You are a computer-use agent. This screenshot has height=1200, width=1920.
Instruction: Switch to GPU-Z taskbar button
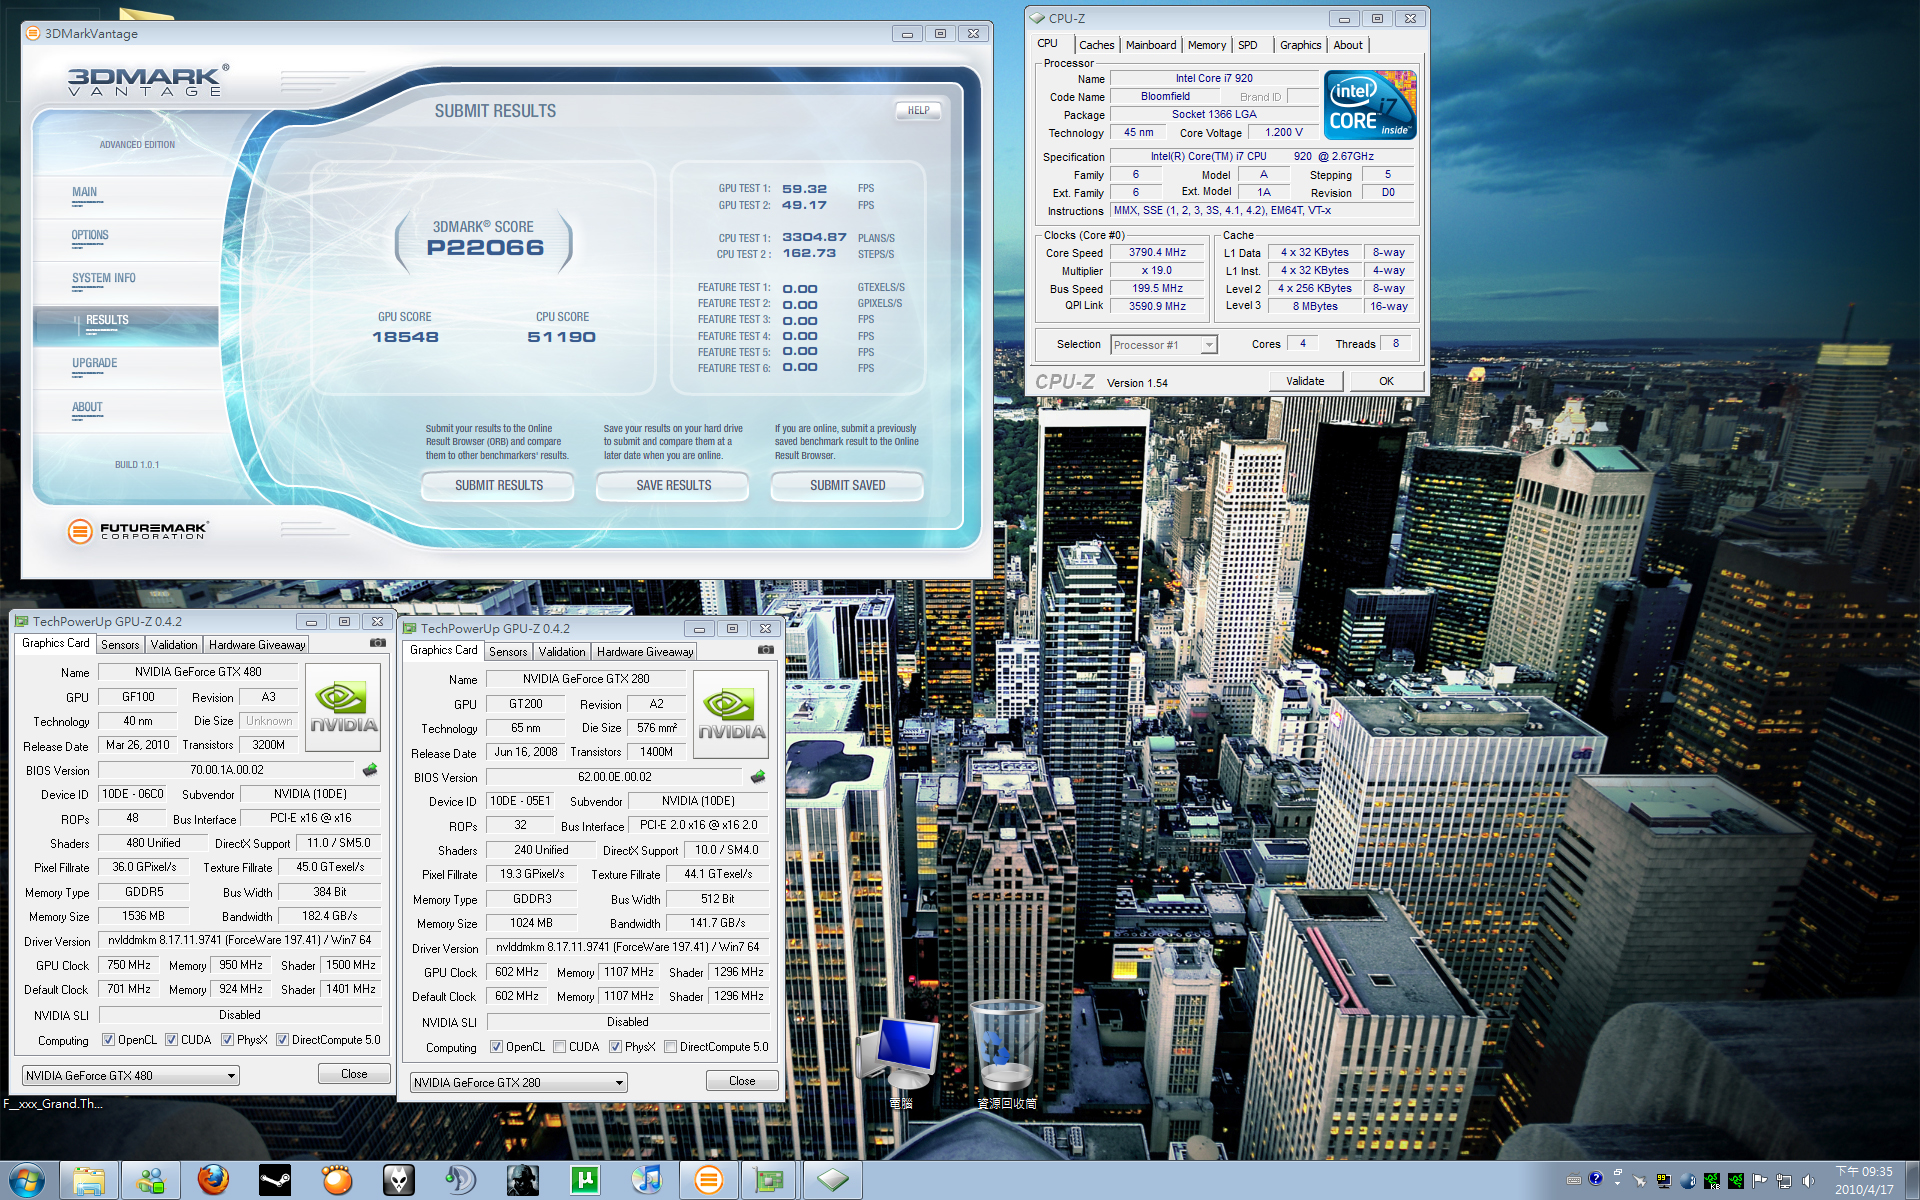(x=769, y=1181)
